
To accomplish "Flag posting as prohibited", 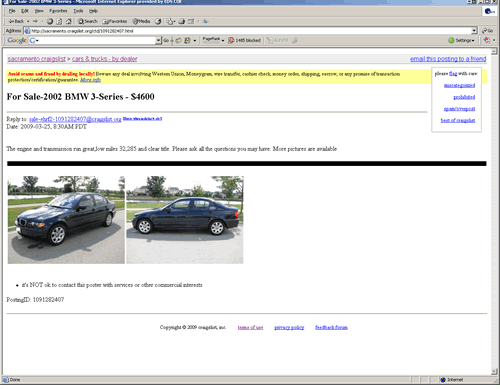I will [464, 97].
